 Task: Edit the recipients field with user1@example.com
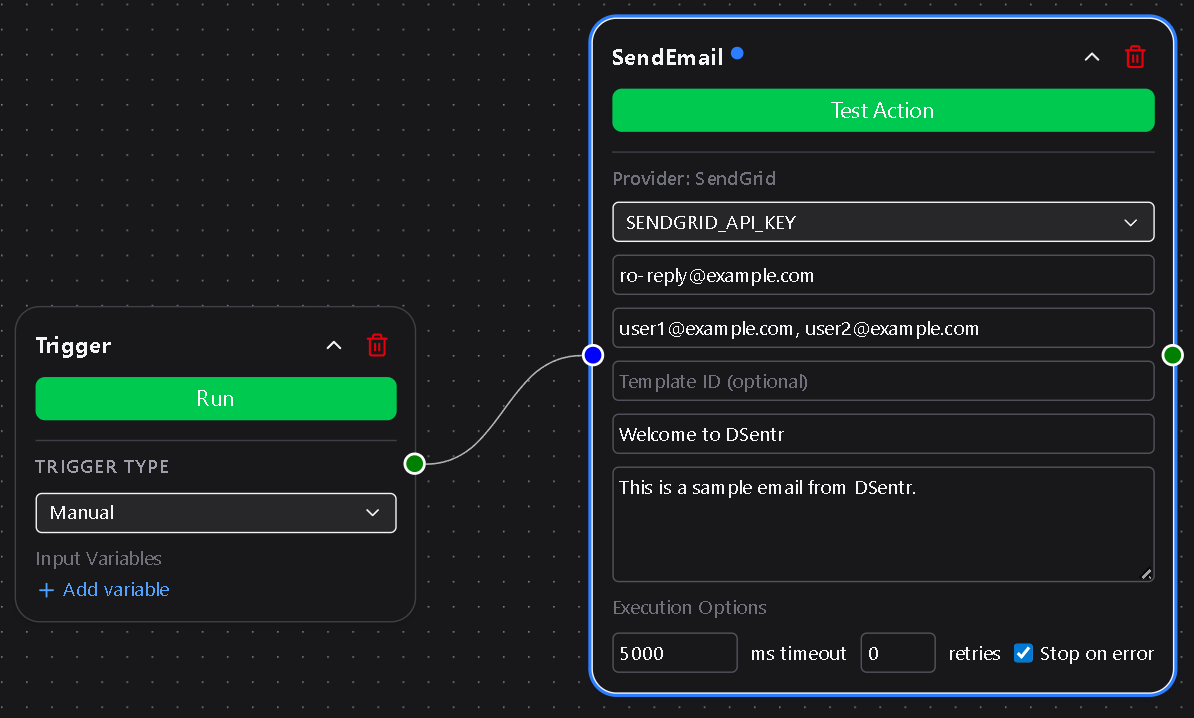[883, 328]
